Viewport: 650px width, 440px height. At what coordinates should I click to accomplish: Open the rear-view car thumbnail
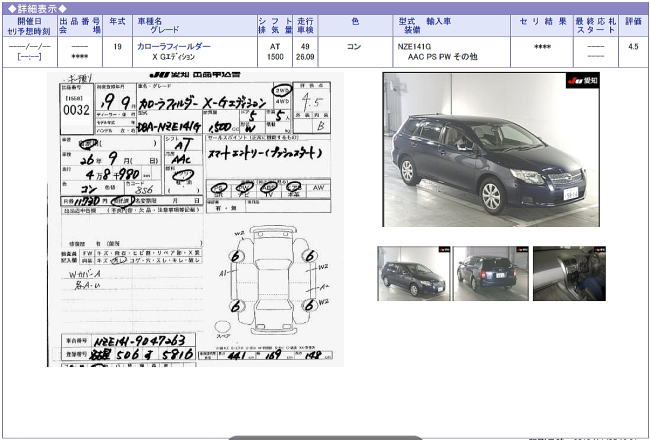click(491, 273)
